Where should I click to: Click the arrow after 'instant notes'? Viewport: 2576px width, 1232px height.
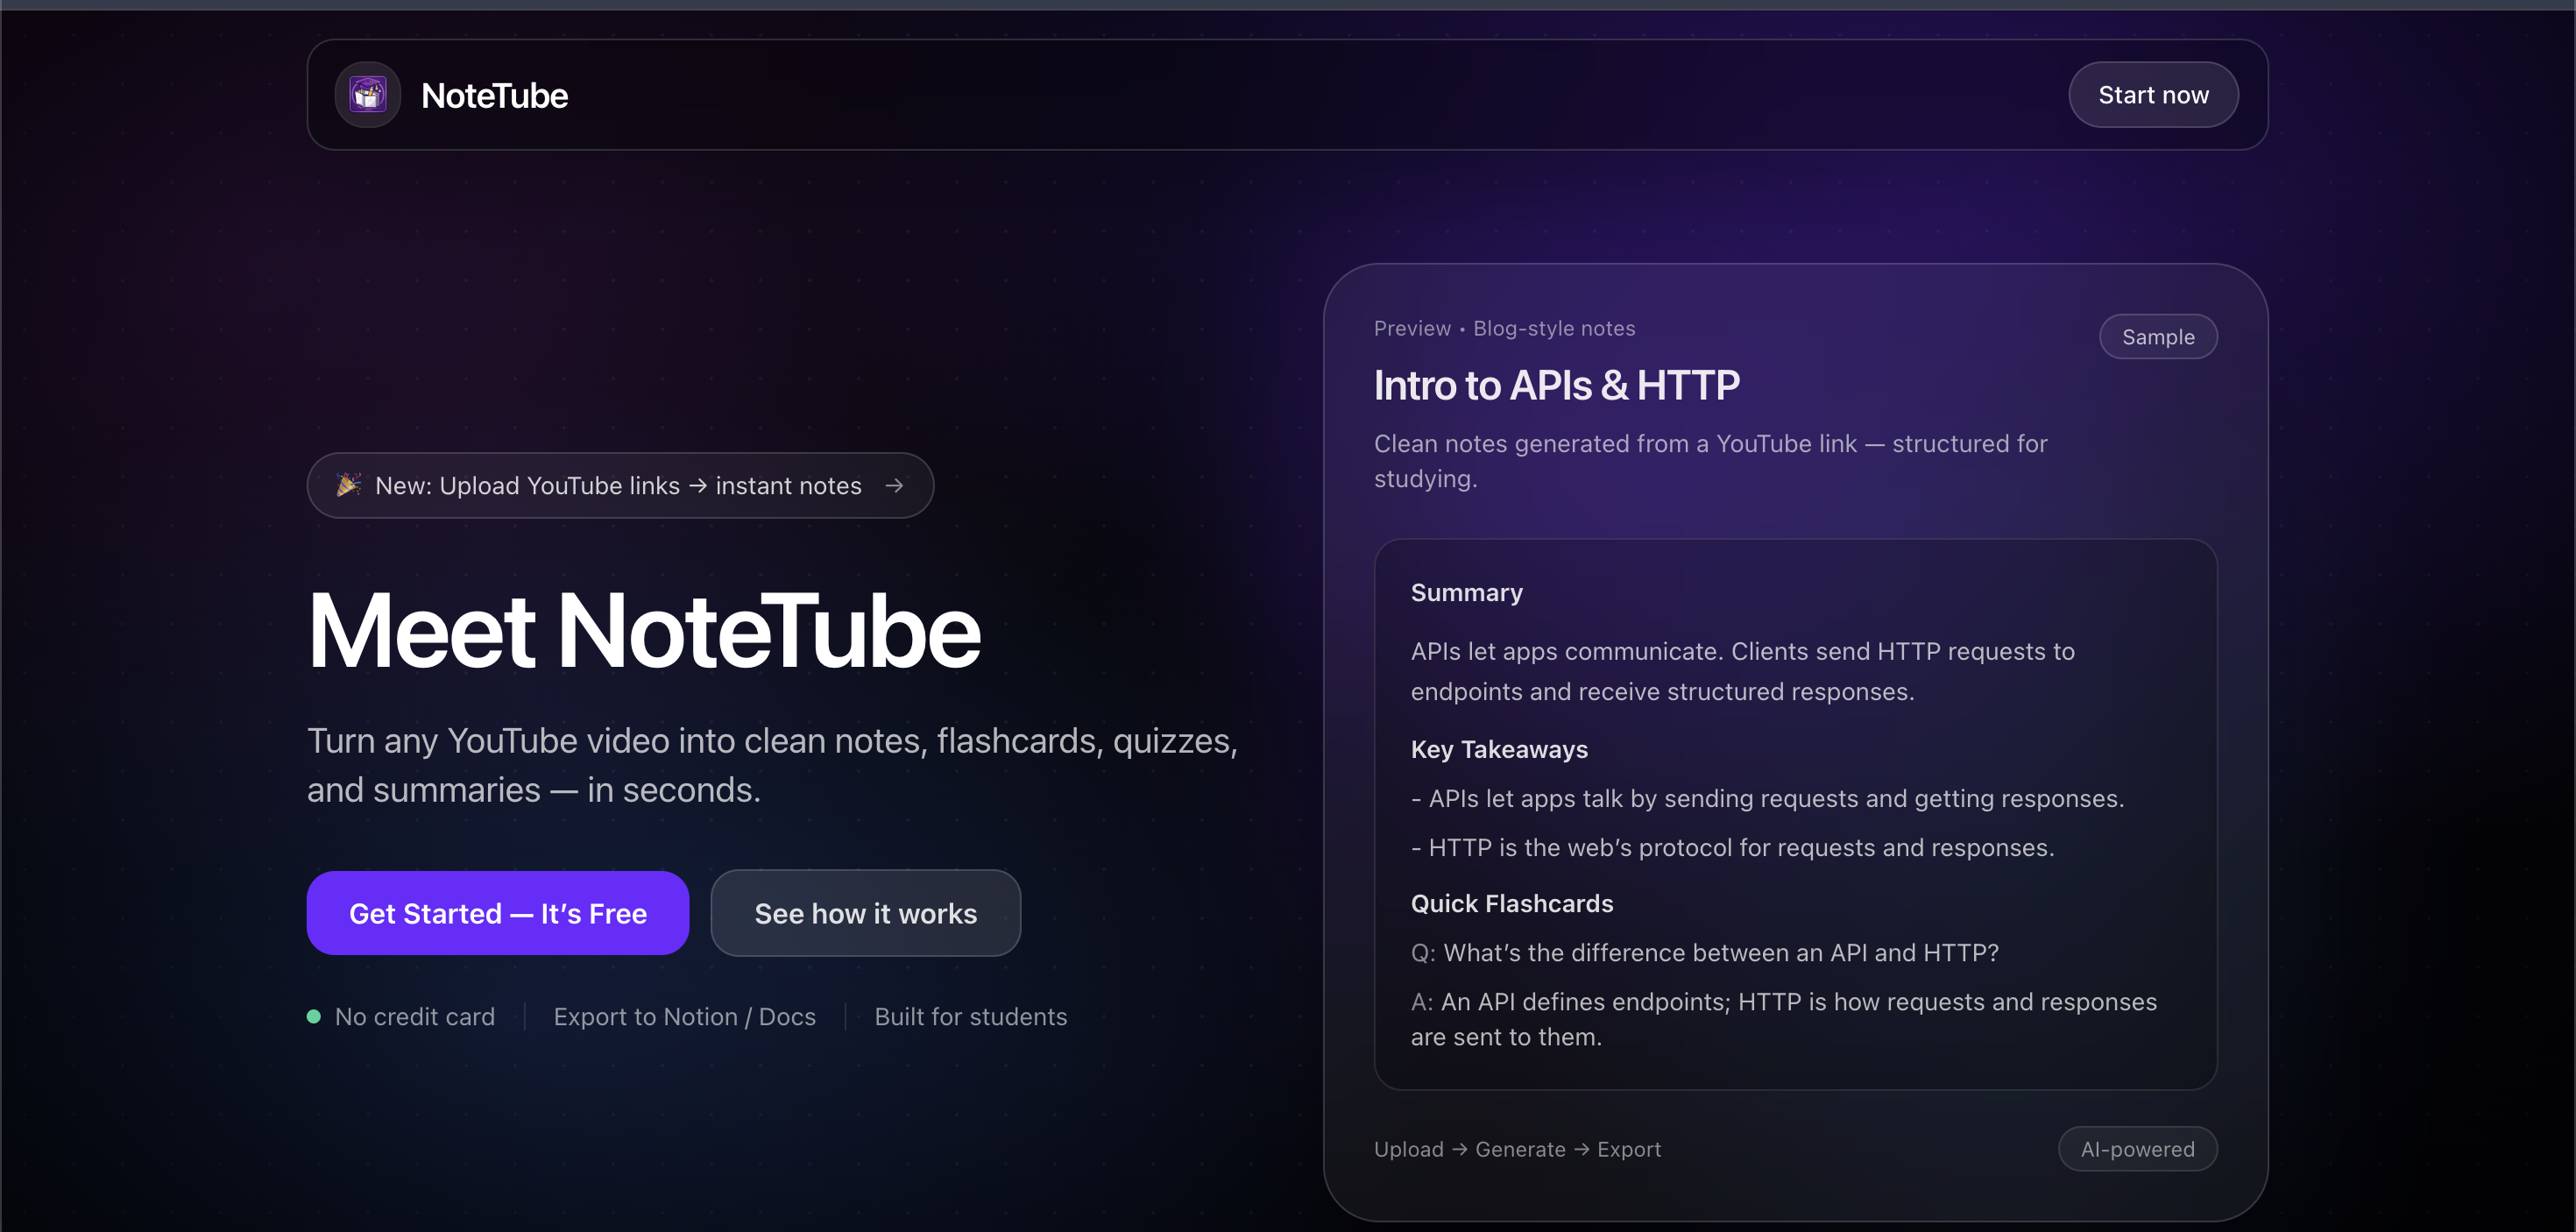tap(894, 485)
